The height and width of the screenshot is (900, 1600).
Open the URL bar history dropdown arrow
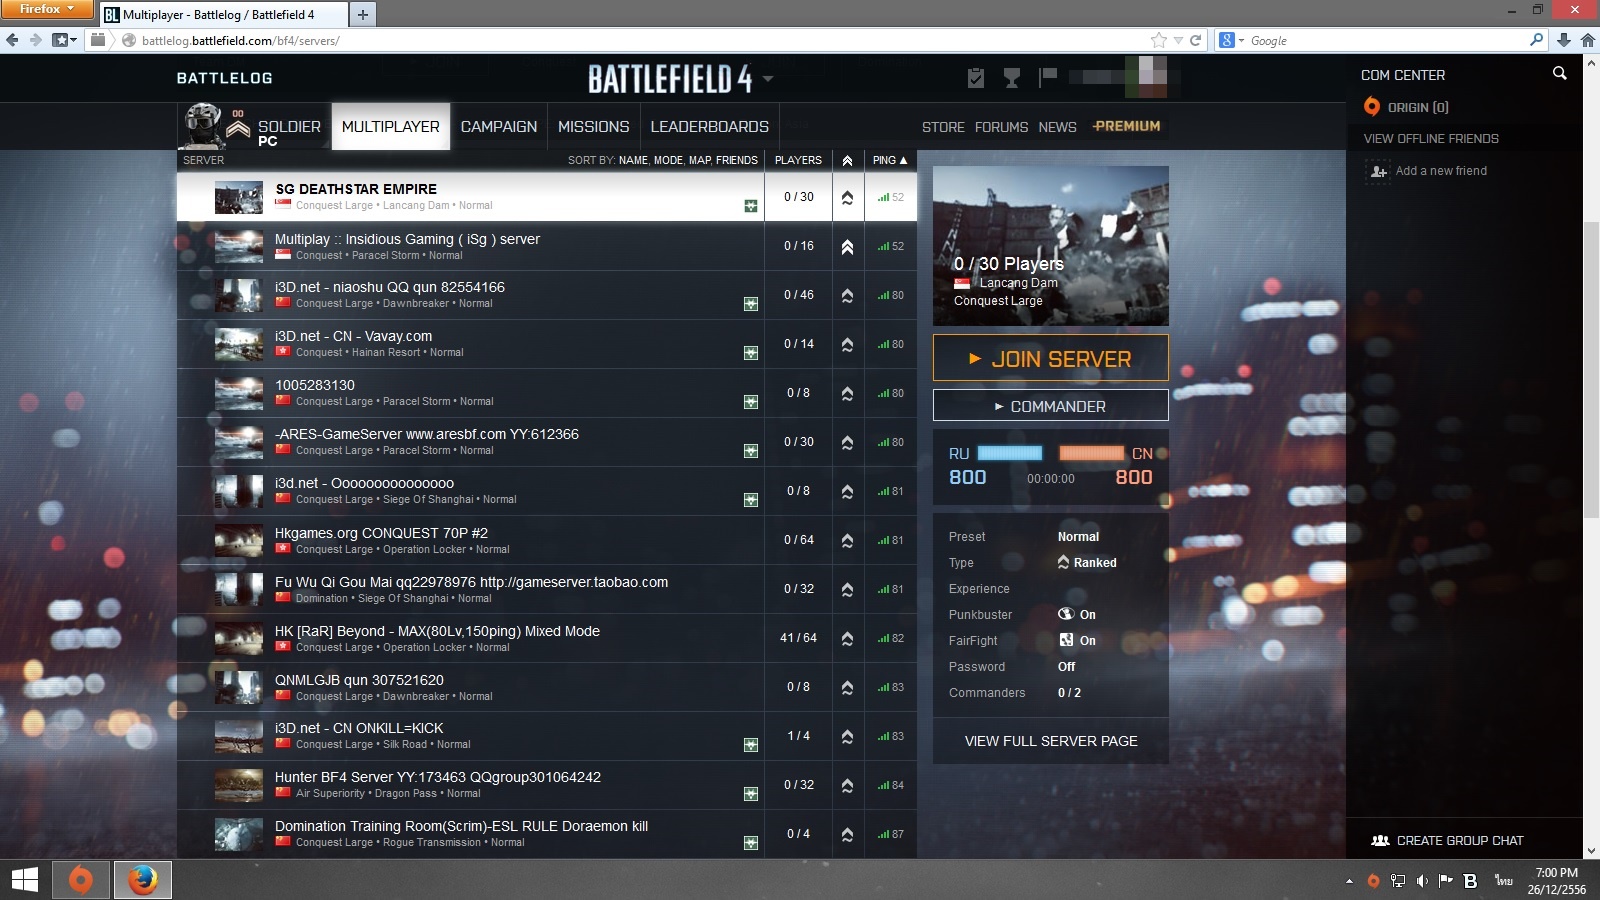point(1178,40)
